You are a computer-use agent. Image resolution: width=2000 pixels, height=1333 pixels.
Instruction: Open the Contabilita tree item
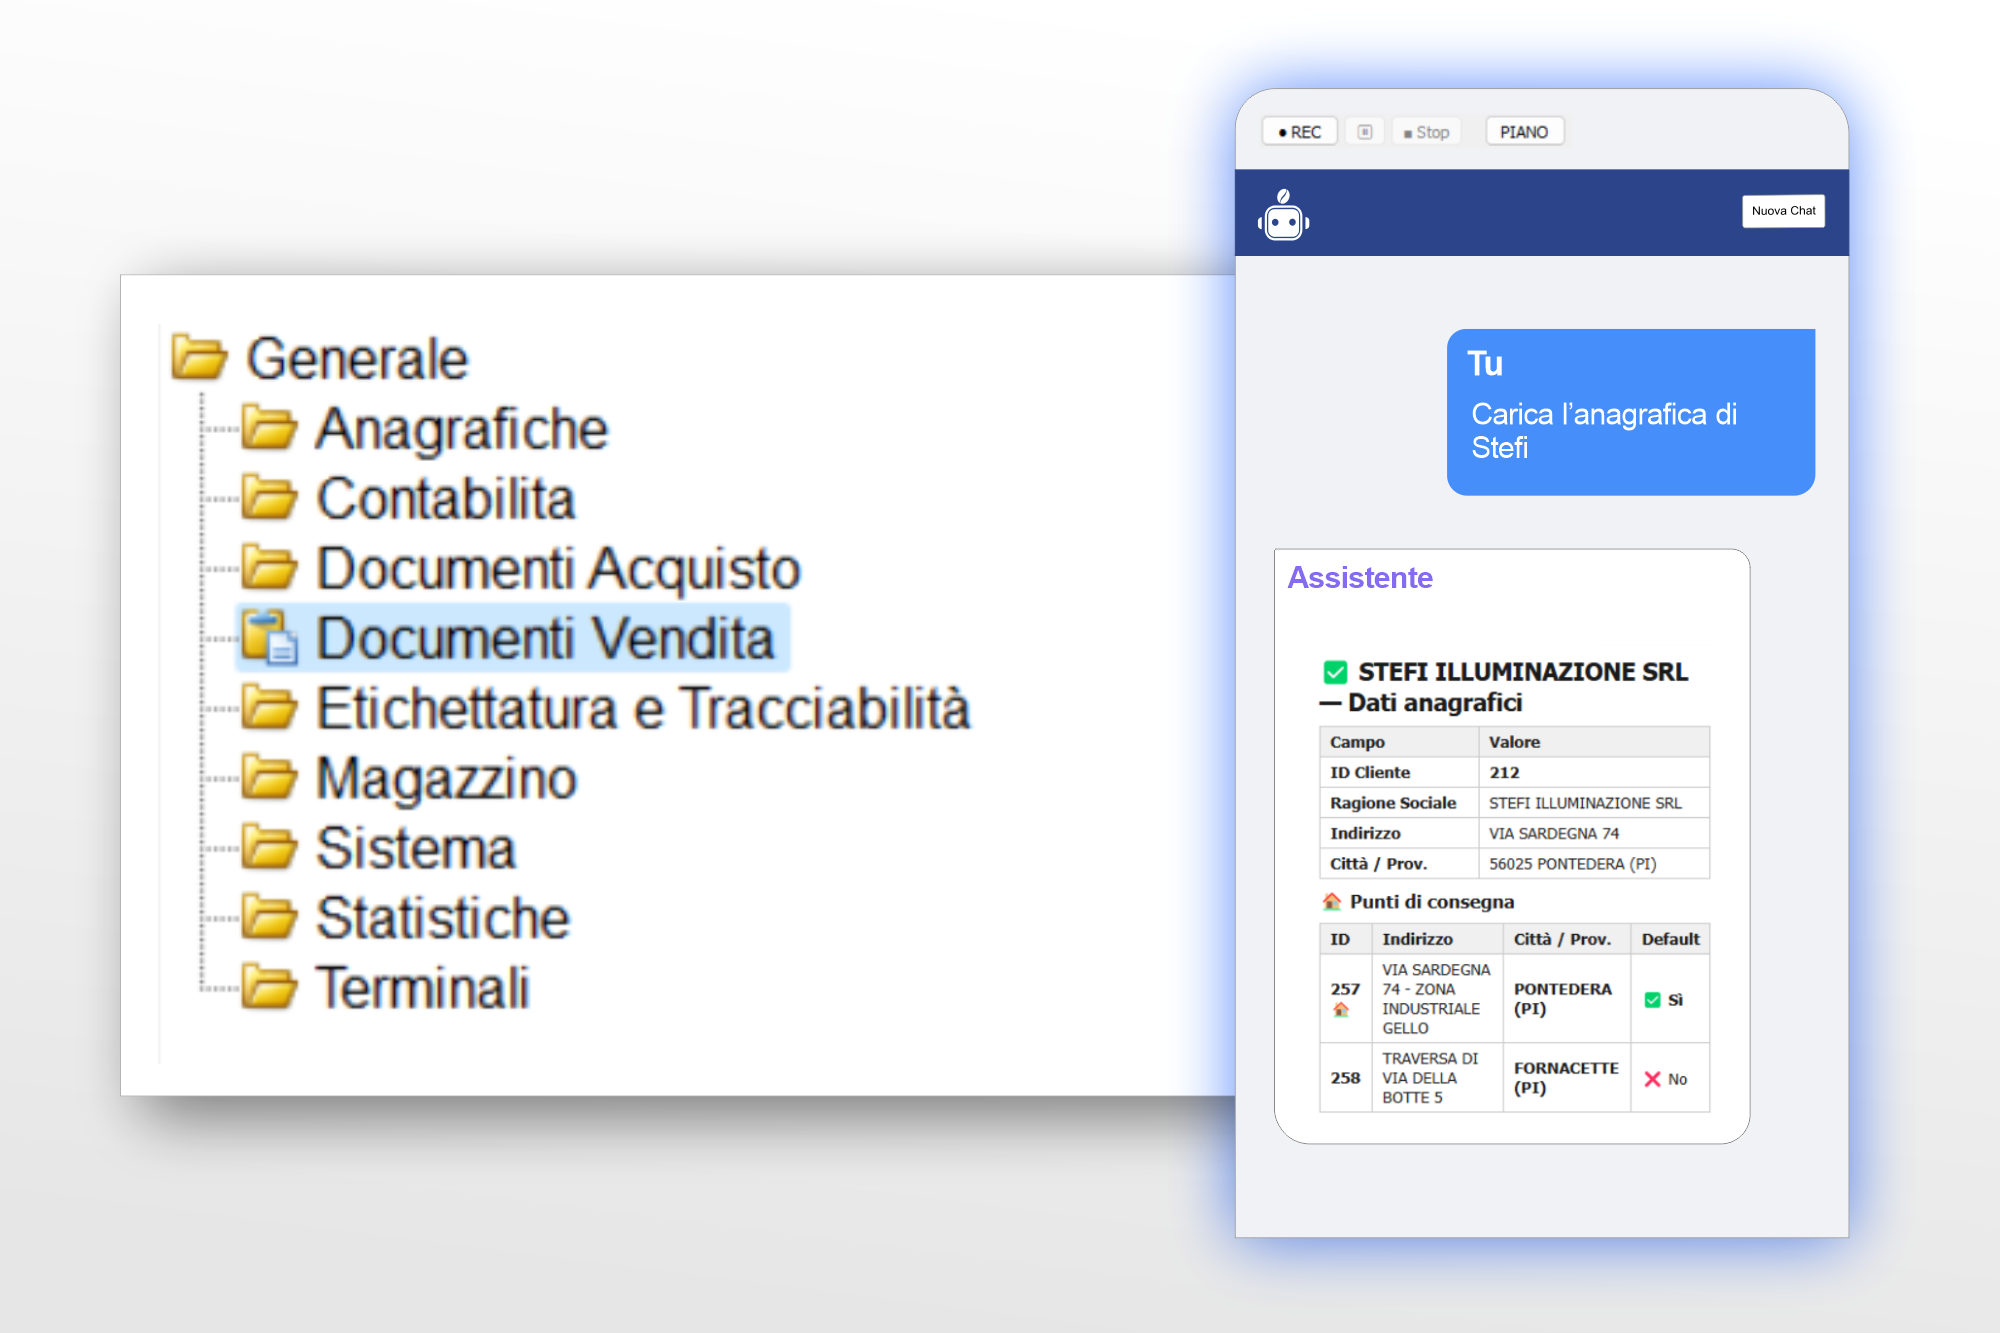tap(446, 499)
